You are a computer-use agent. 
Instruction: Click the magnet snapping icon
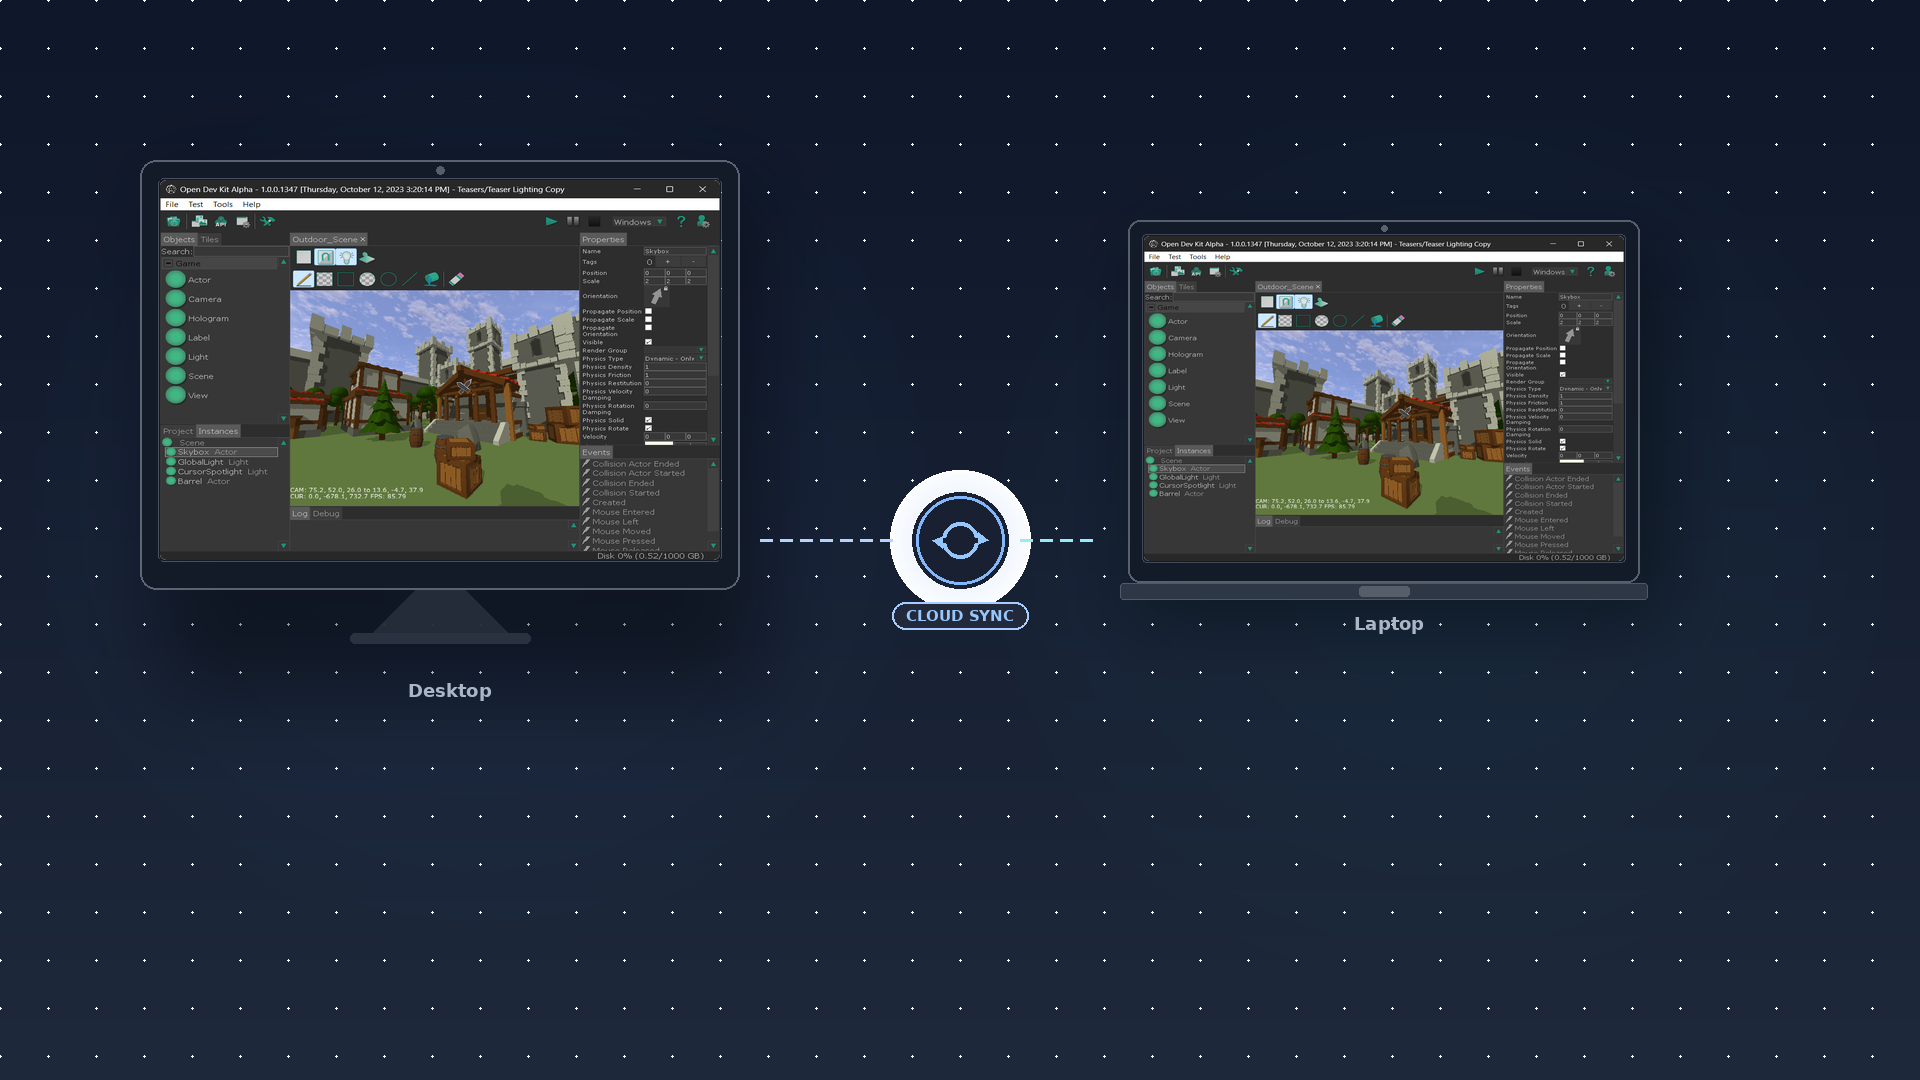pyautogui.click(x=325, y=257)
